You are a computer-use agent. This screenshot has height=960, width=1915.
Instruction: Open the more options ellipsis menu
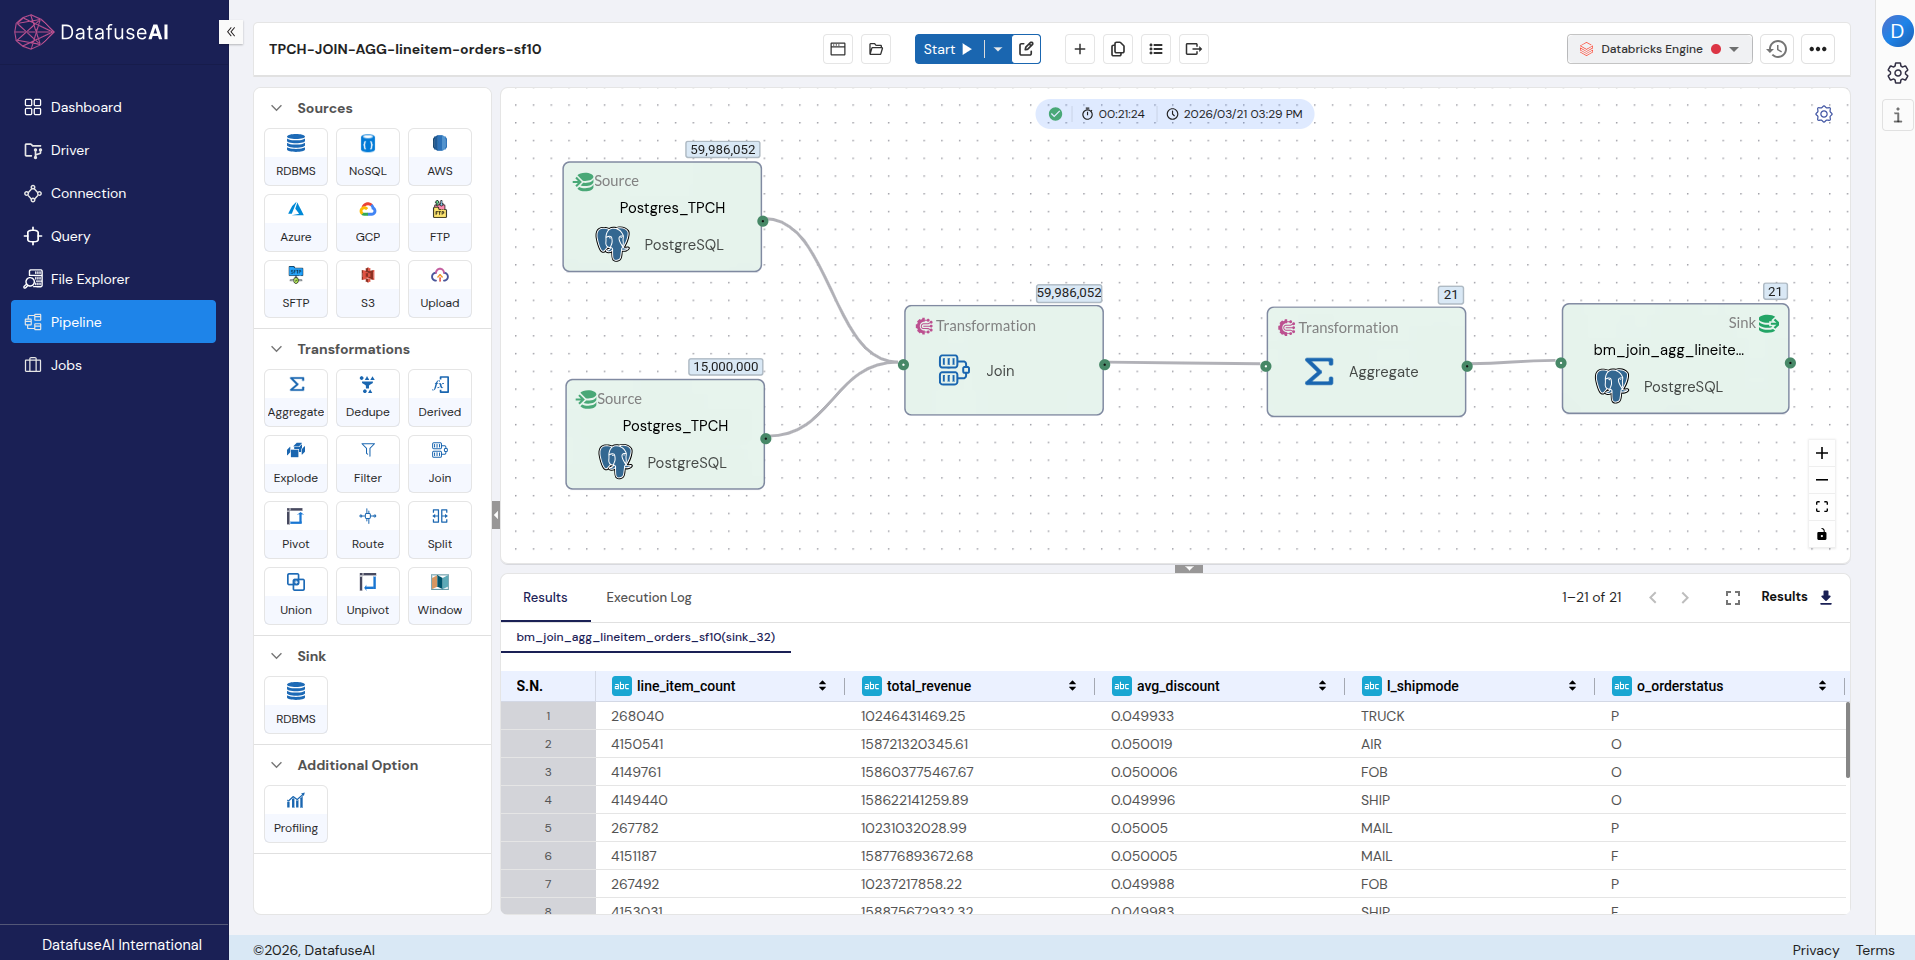(x=1818, y=49)
